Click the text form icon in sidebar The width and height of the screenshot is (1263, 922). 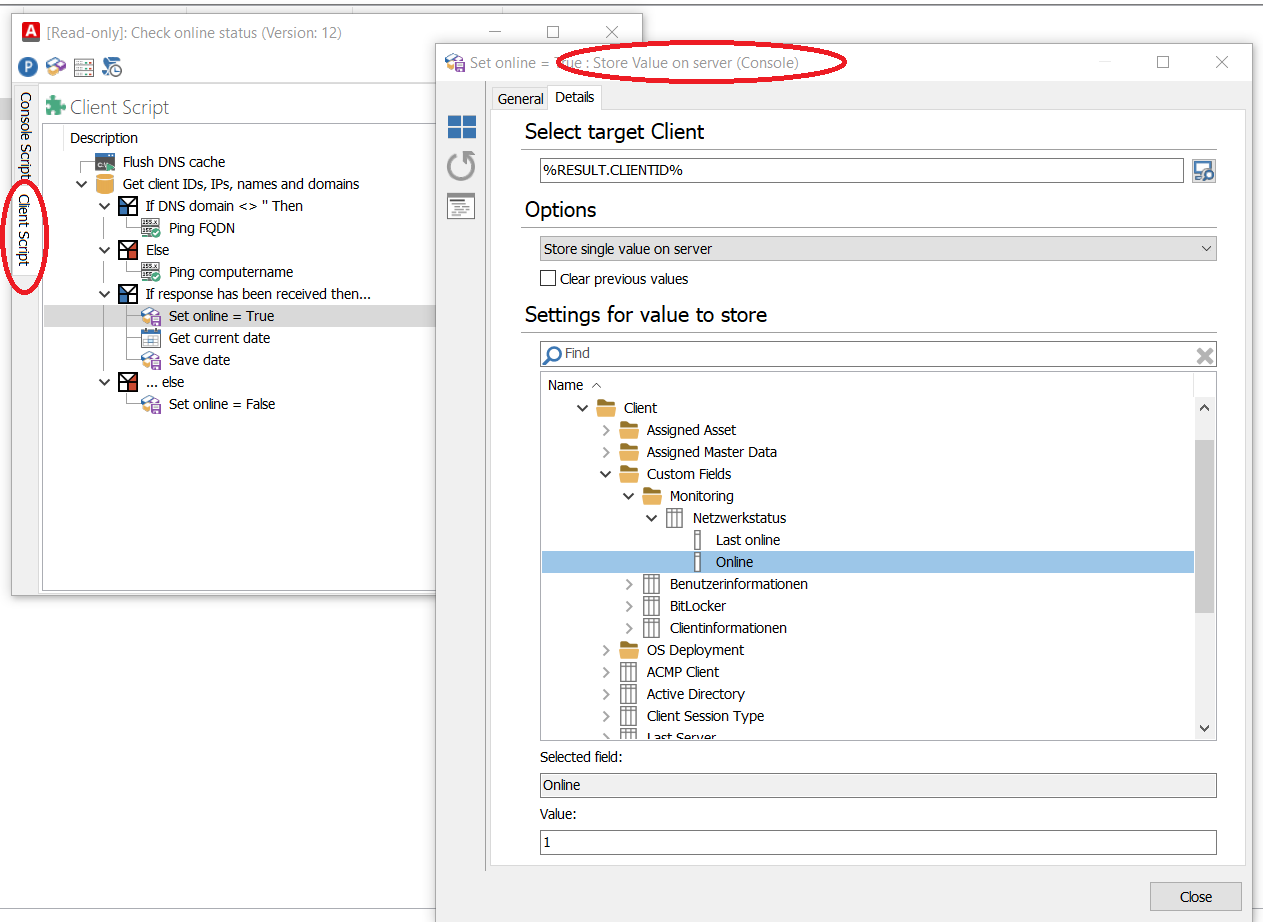pos(462,206)
